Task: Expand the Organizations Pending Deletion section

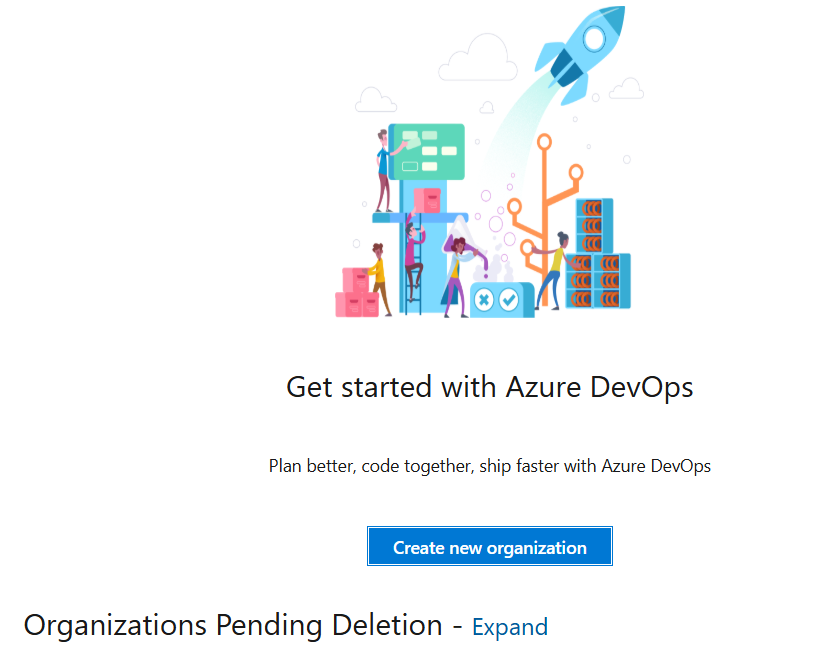Action: point(509,627)
